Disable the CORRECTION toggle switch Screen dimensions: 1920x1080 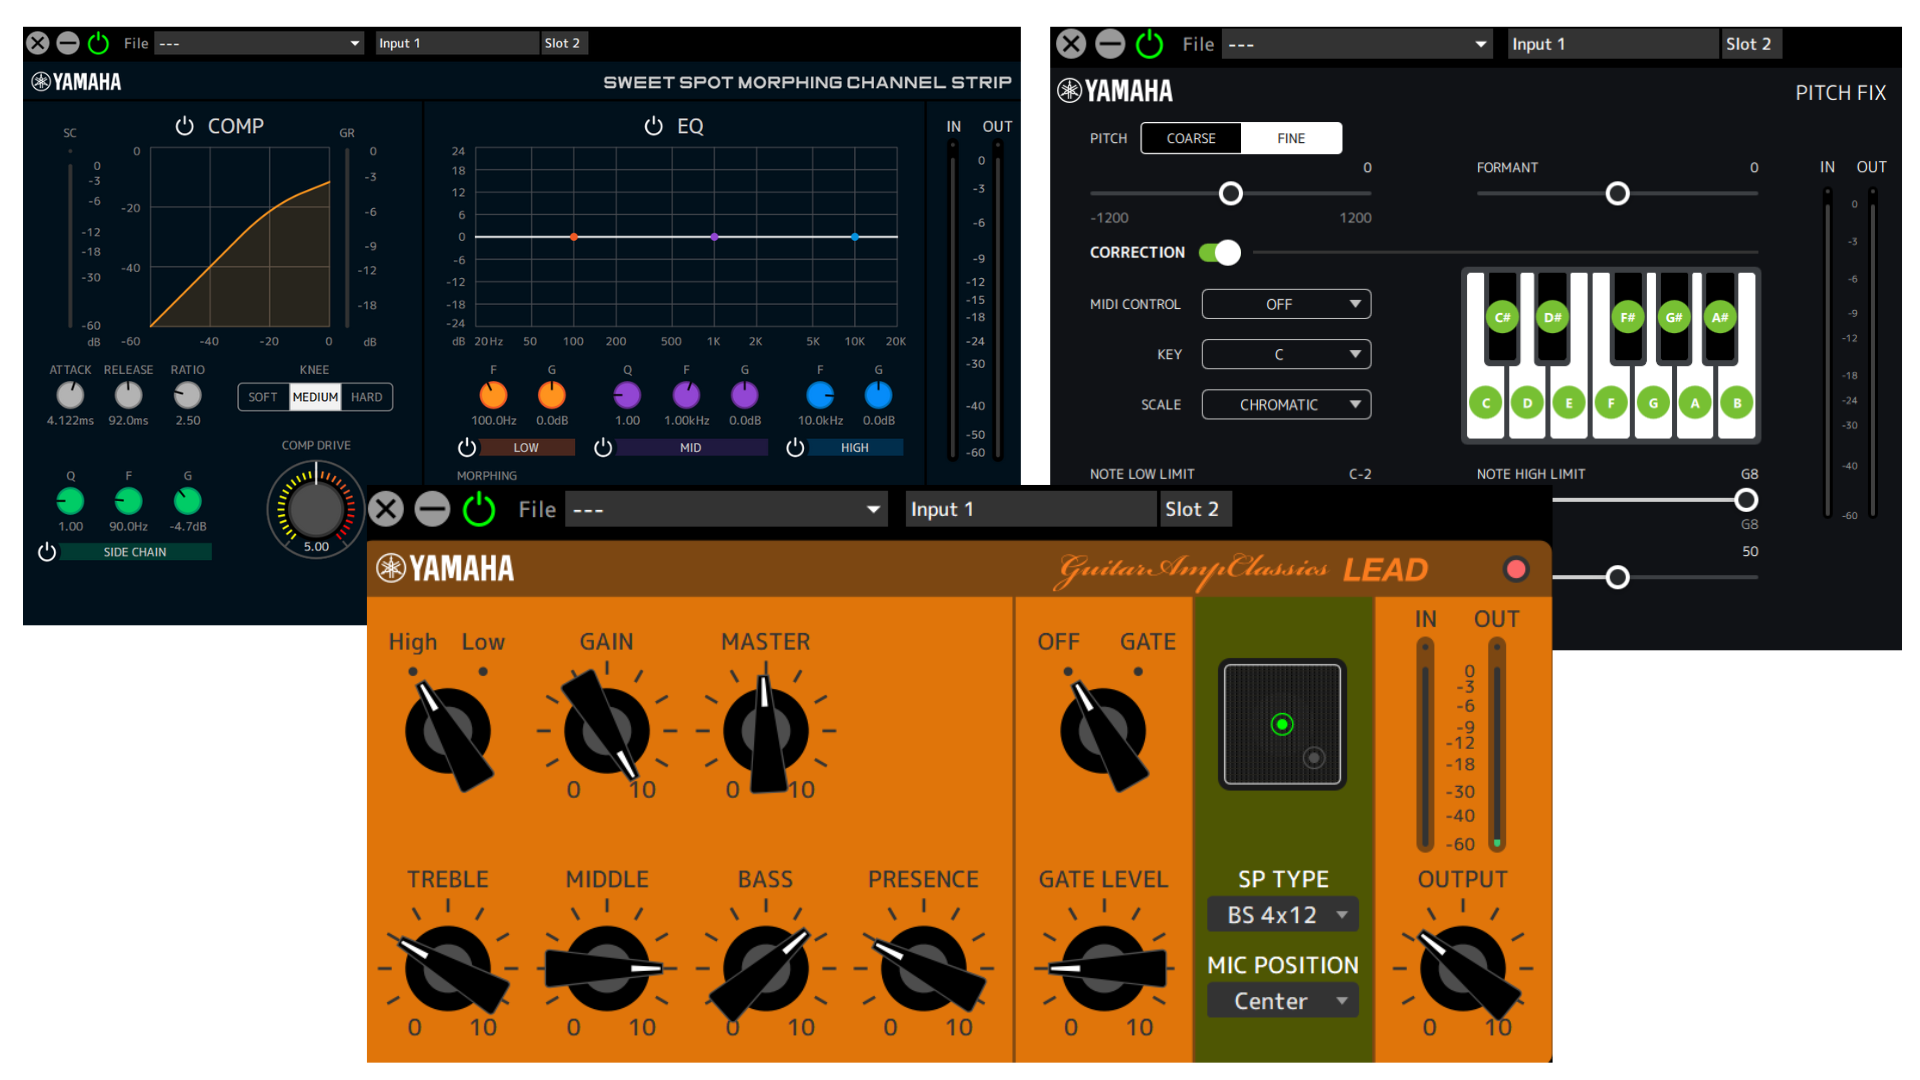[1220, 253]
